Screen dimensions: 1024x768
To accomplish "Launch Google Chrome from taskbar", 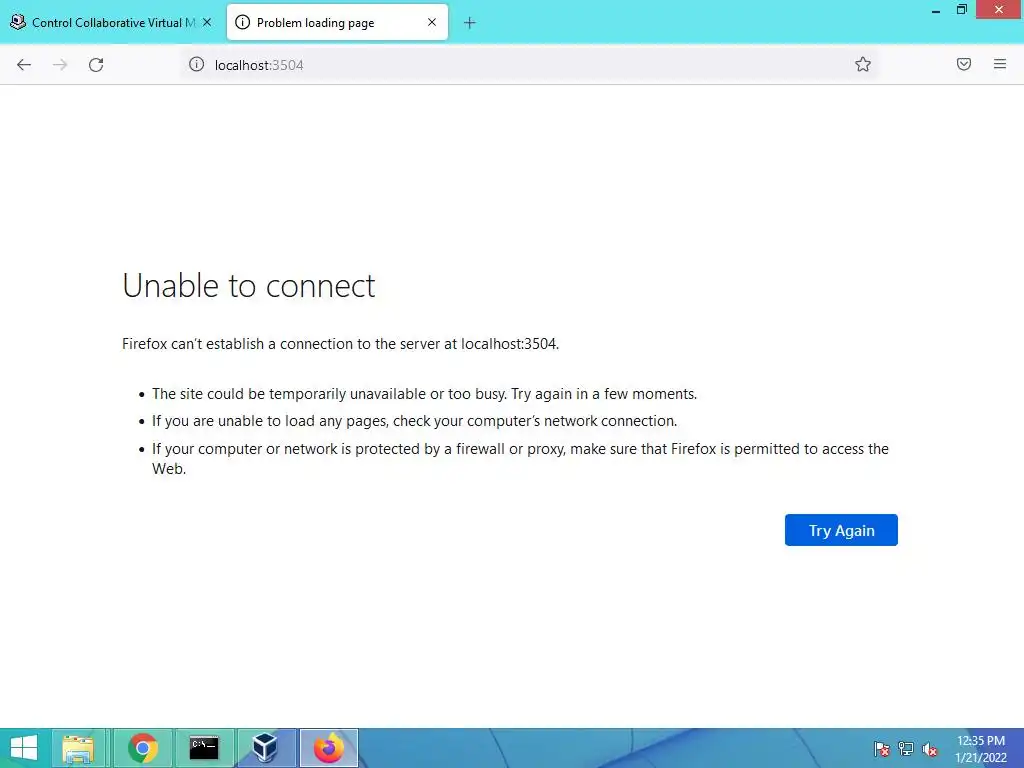I will 143,748.
